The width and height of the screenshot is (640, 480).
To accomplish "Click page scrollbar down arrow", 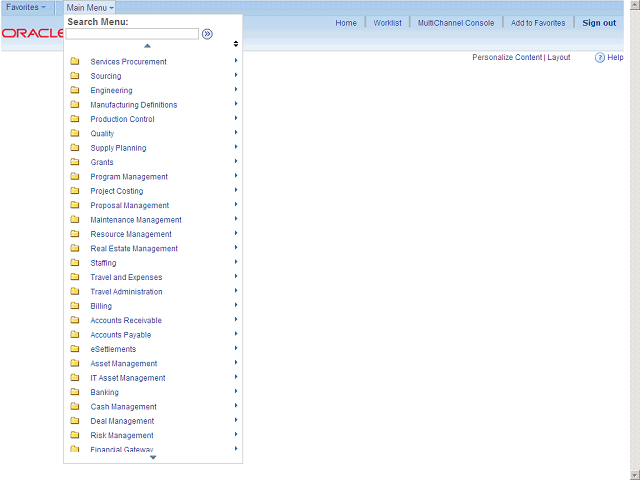I will (x=635, y=475).
